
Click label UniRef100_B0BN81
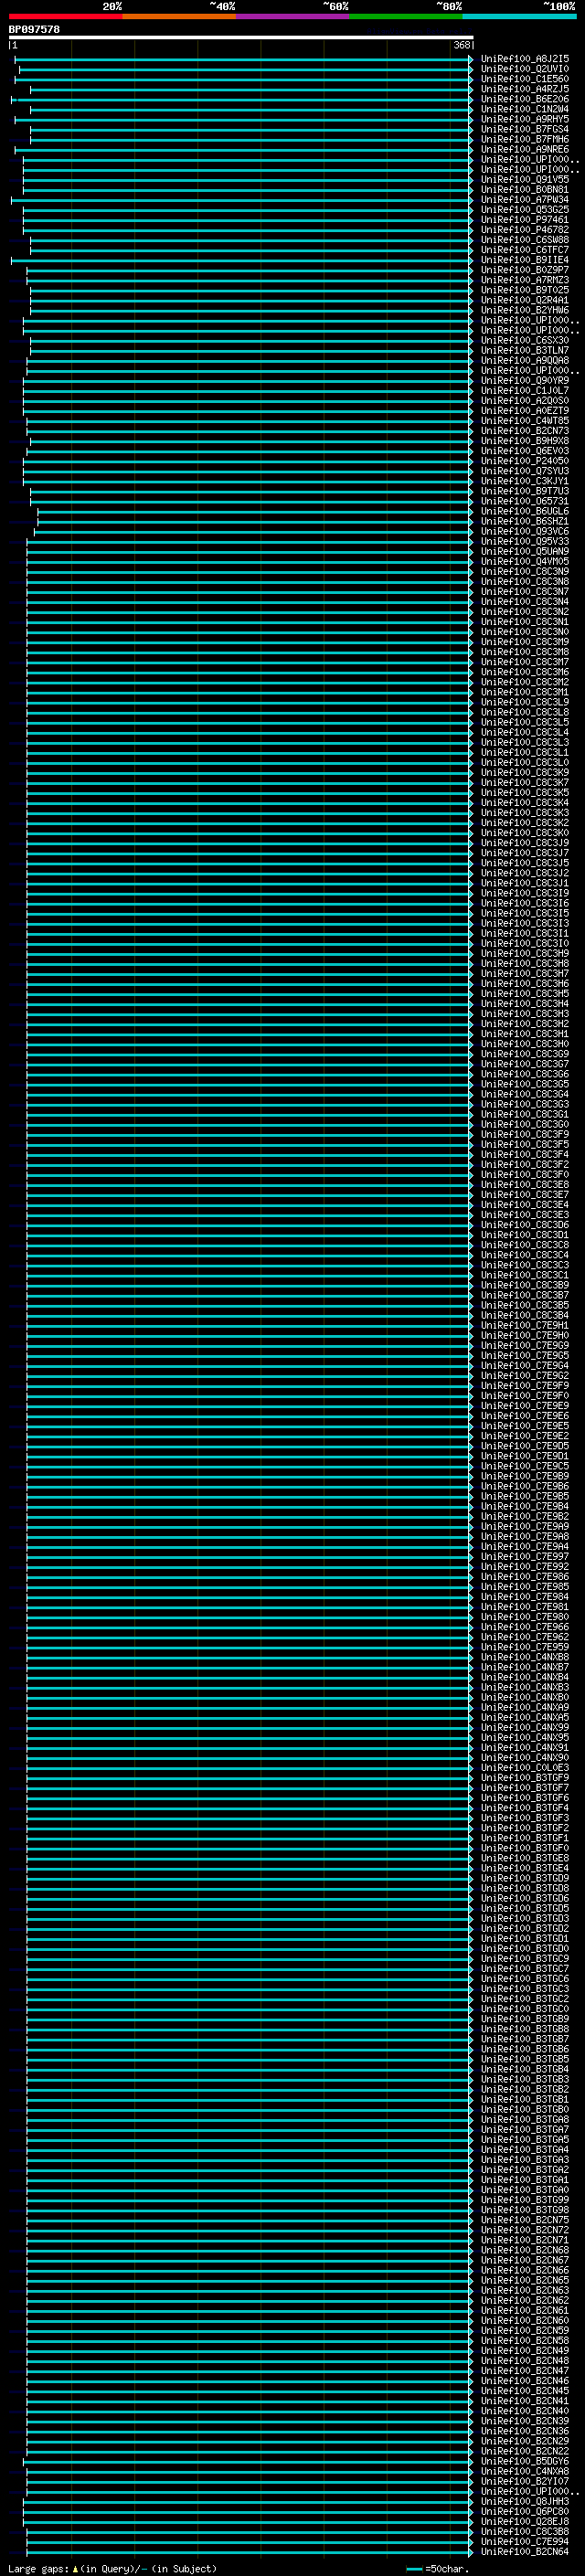[525, 189]
